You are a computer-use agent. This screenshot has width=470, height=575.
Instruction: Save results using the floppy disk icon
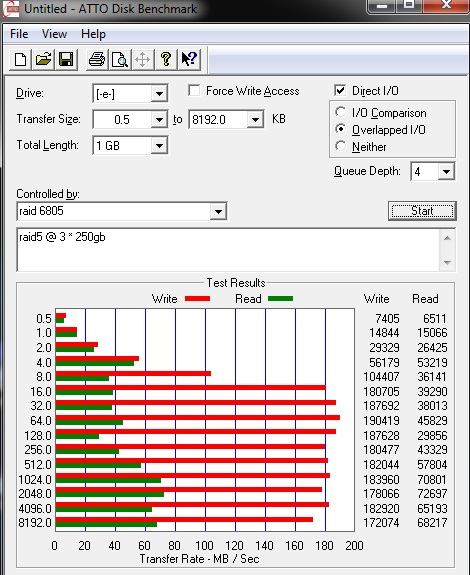(66, 59)
